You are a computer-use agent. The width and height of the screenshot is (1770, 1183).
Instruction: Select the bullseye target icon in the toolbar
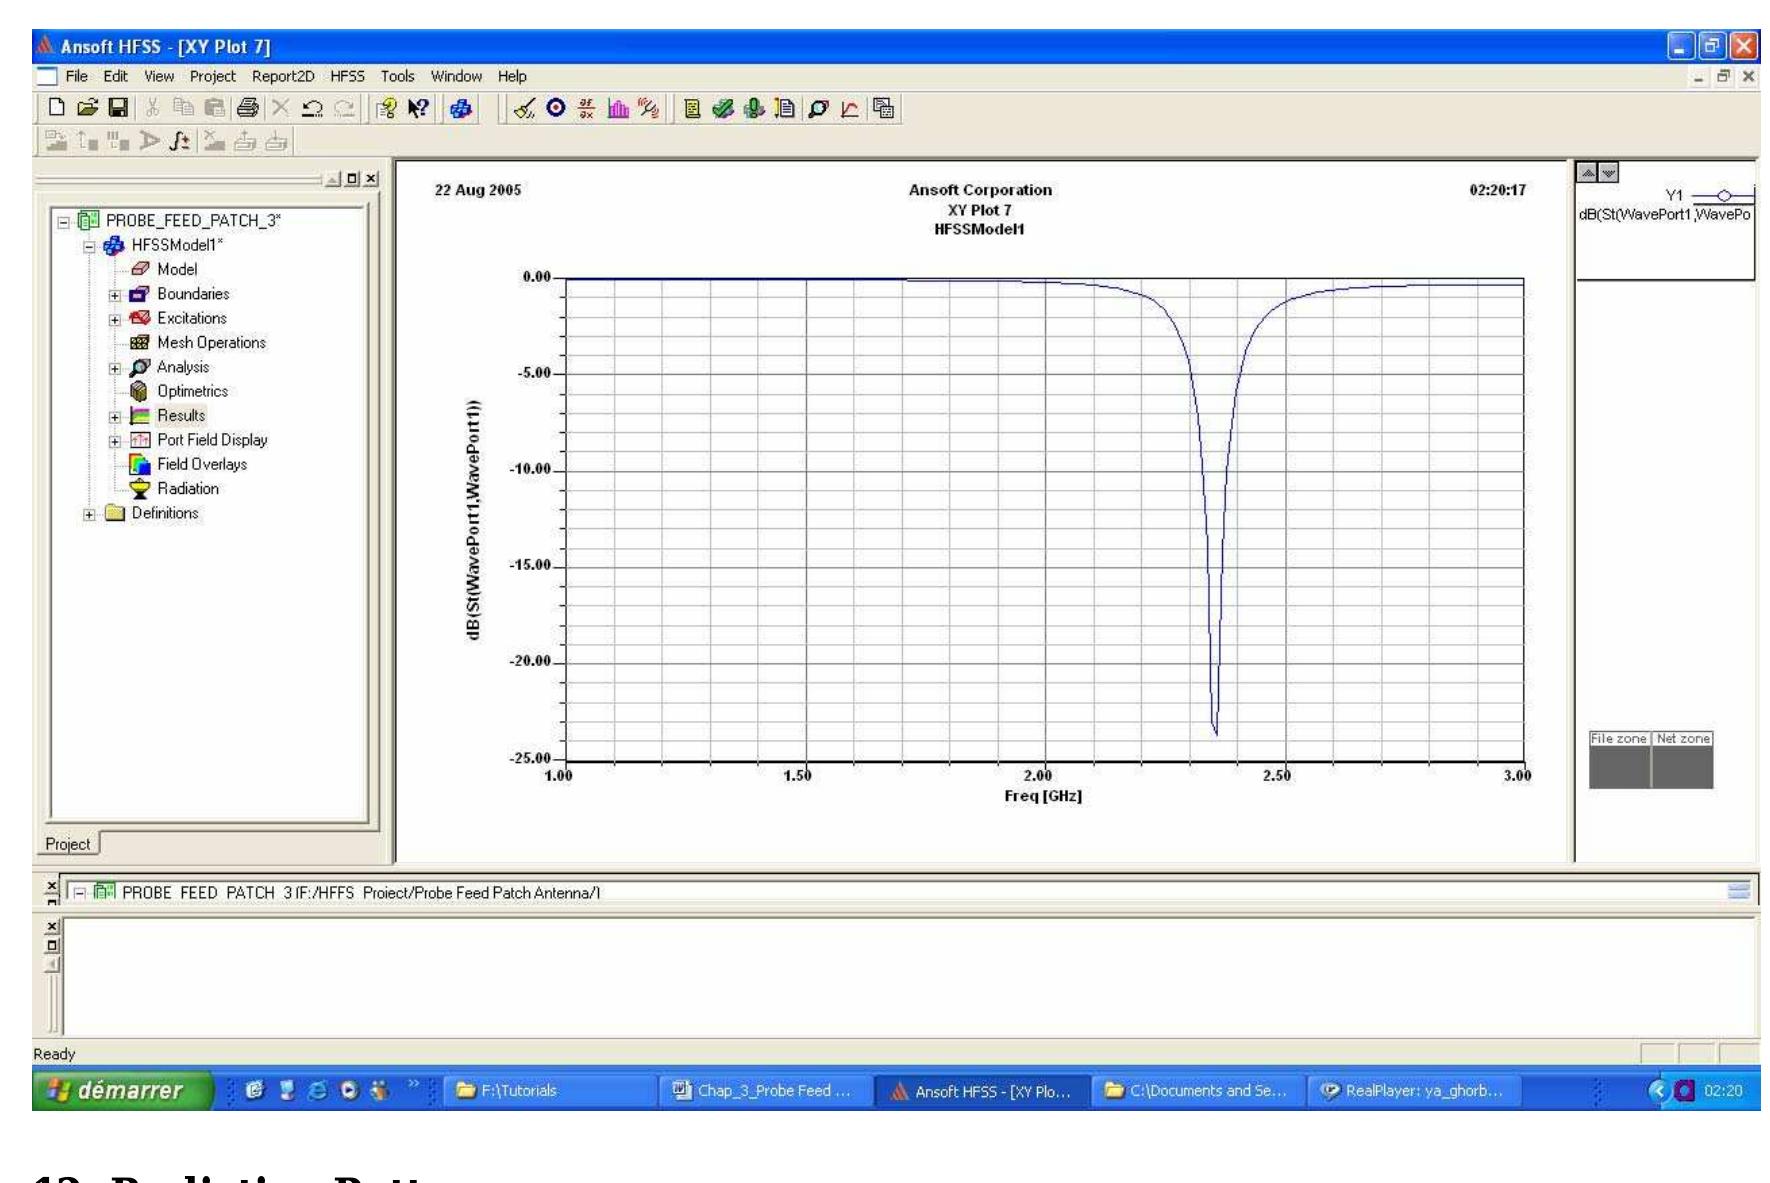[x=555, y=111]
